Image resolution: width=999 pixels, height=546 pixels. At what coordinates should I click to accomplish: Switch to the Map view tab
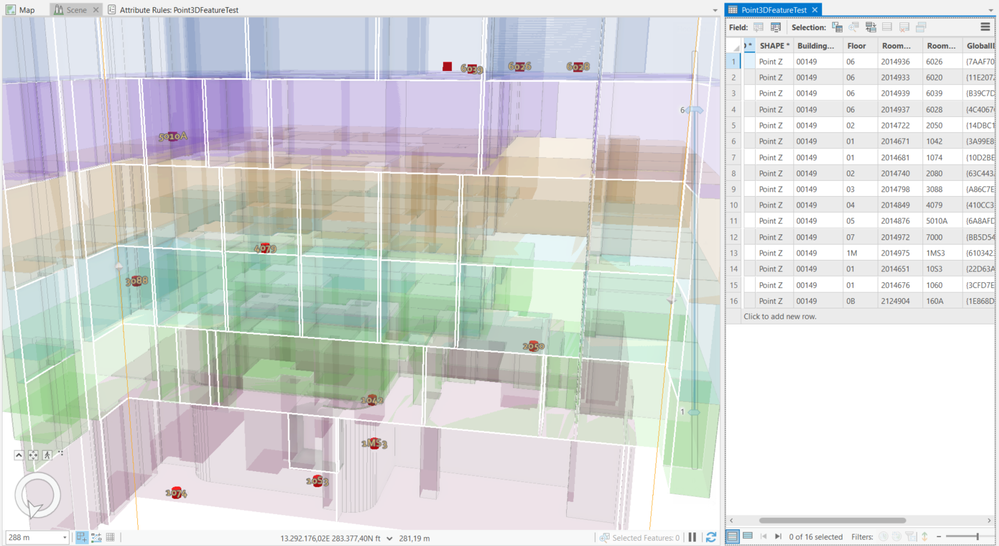click(21, 10)
